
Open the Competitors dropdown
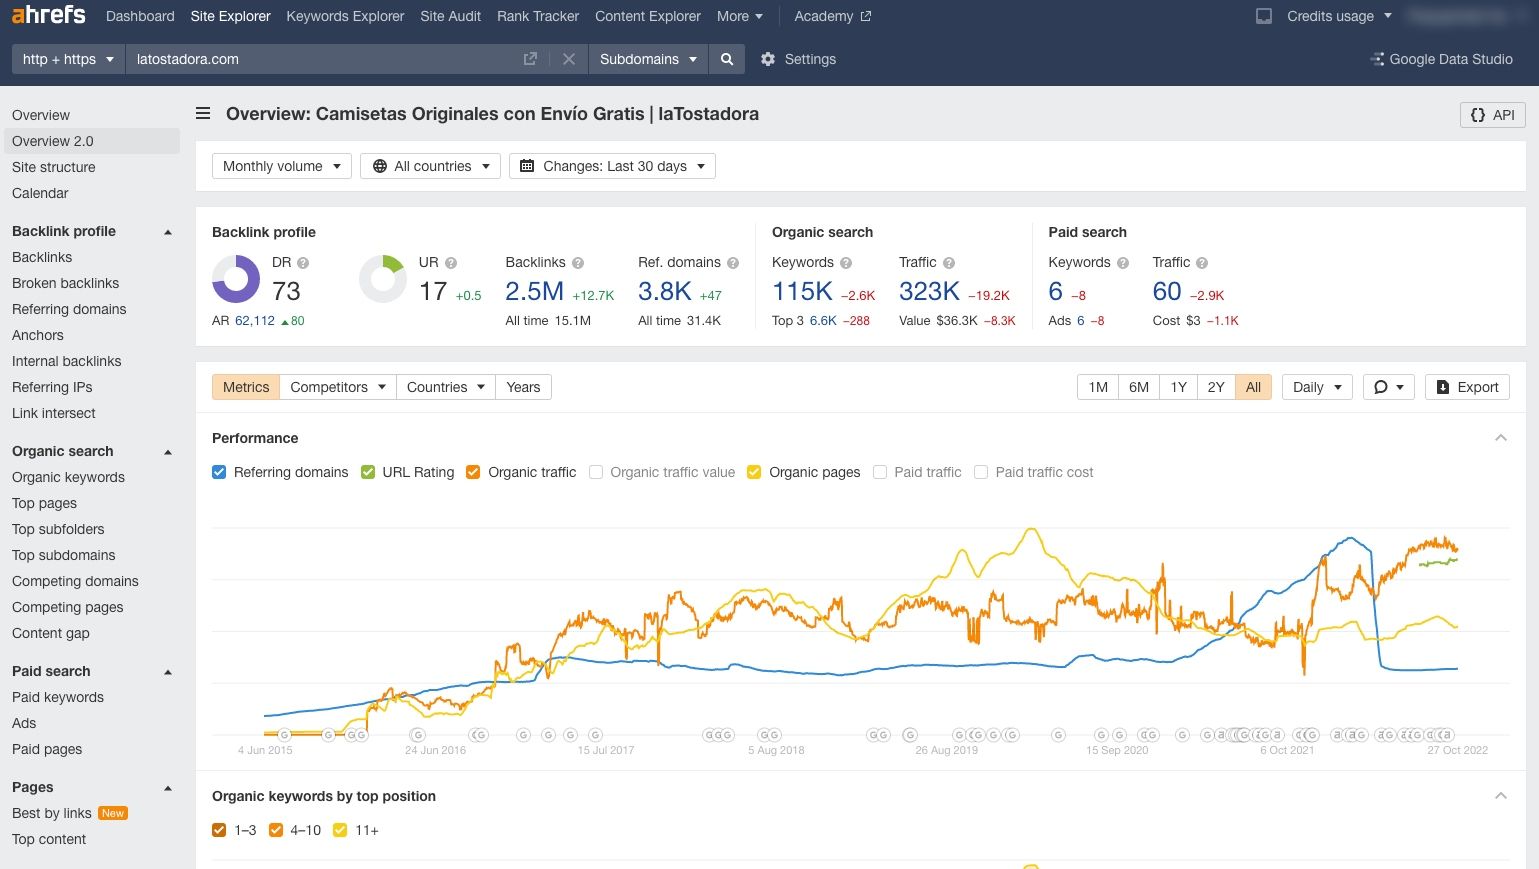pyautogui.click(x=338, y=387)
